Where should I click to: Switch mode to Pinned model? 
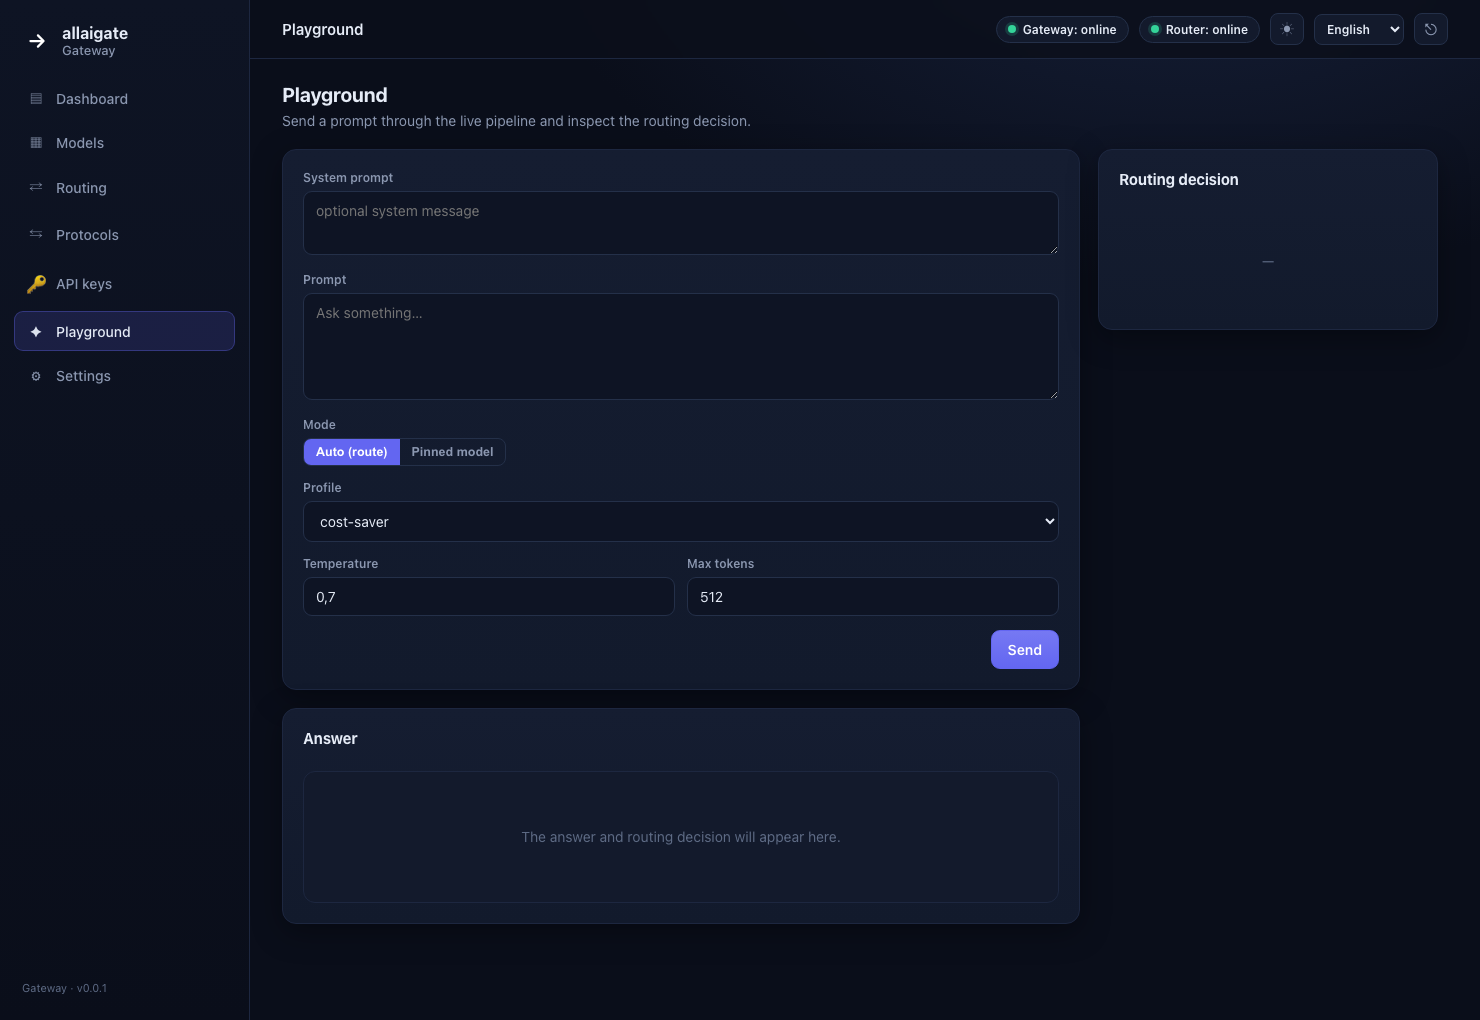(x=452, y=452)
